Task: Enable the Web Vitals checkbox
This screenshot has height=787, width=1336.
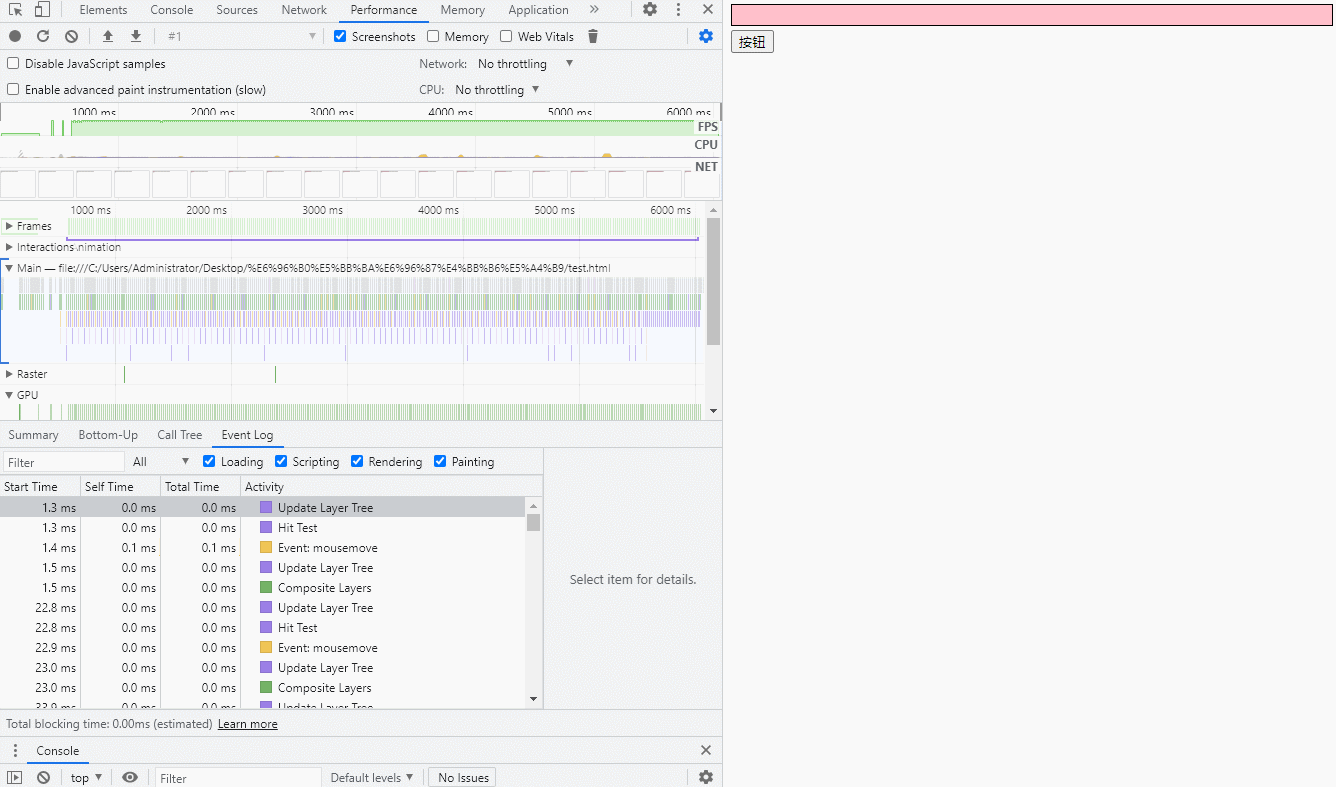Action: 506,36
